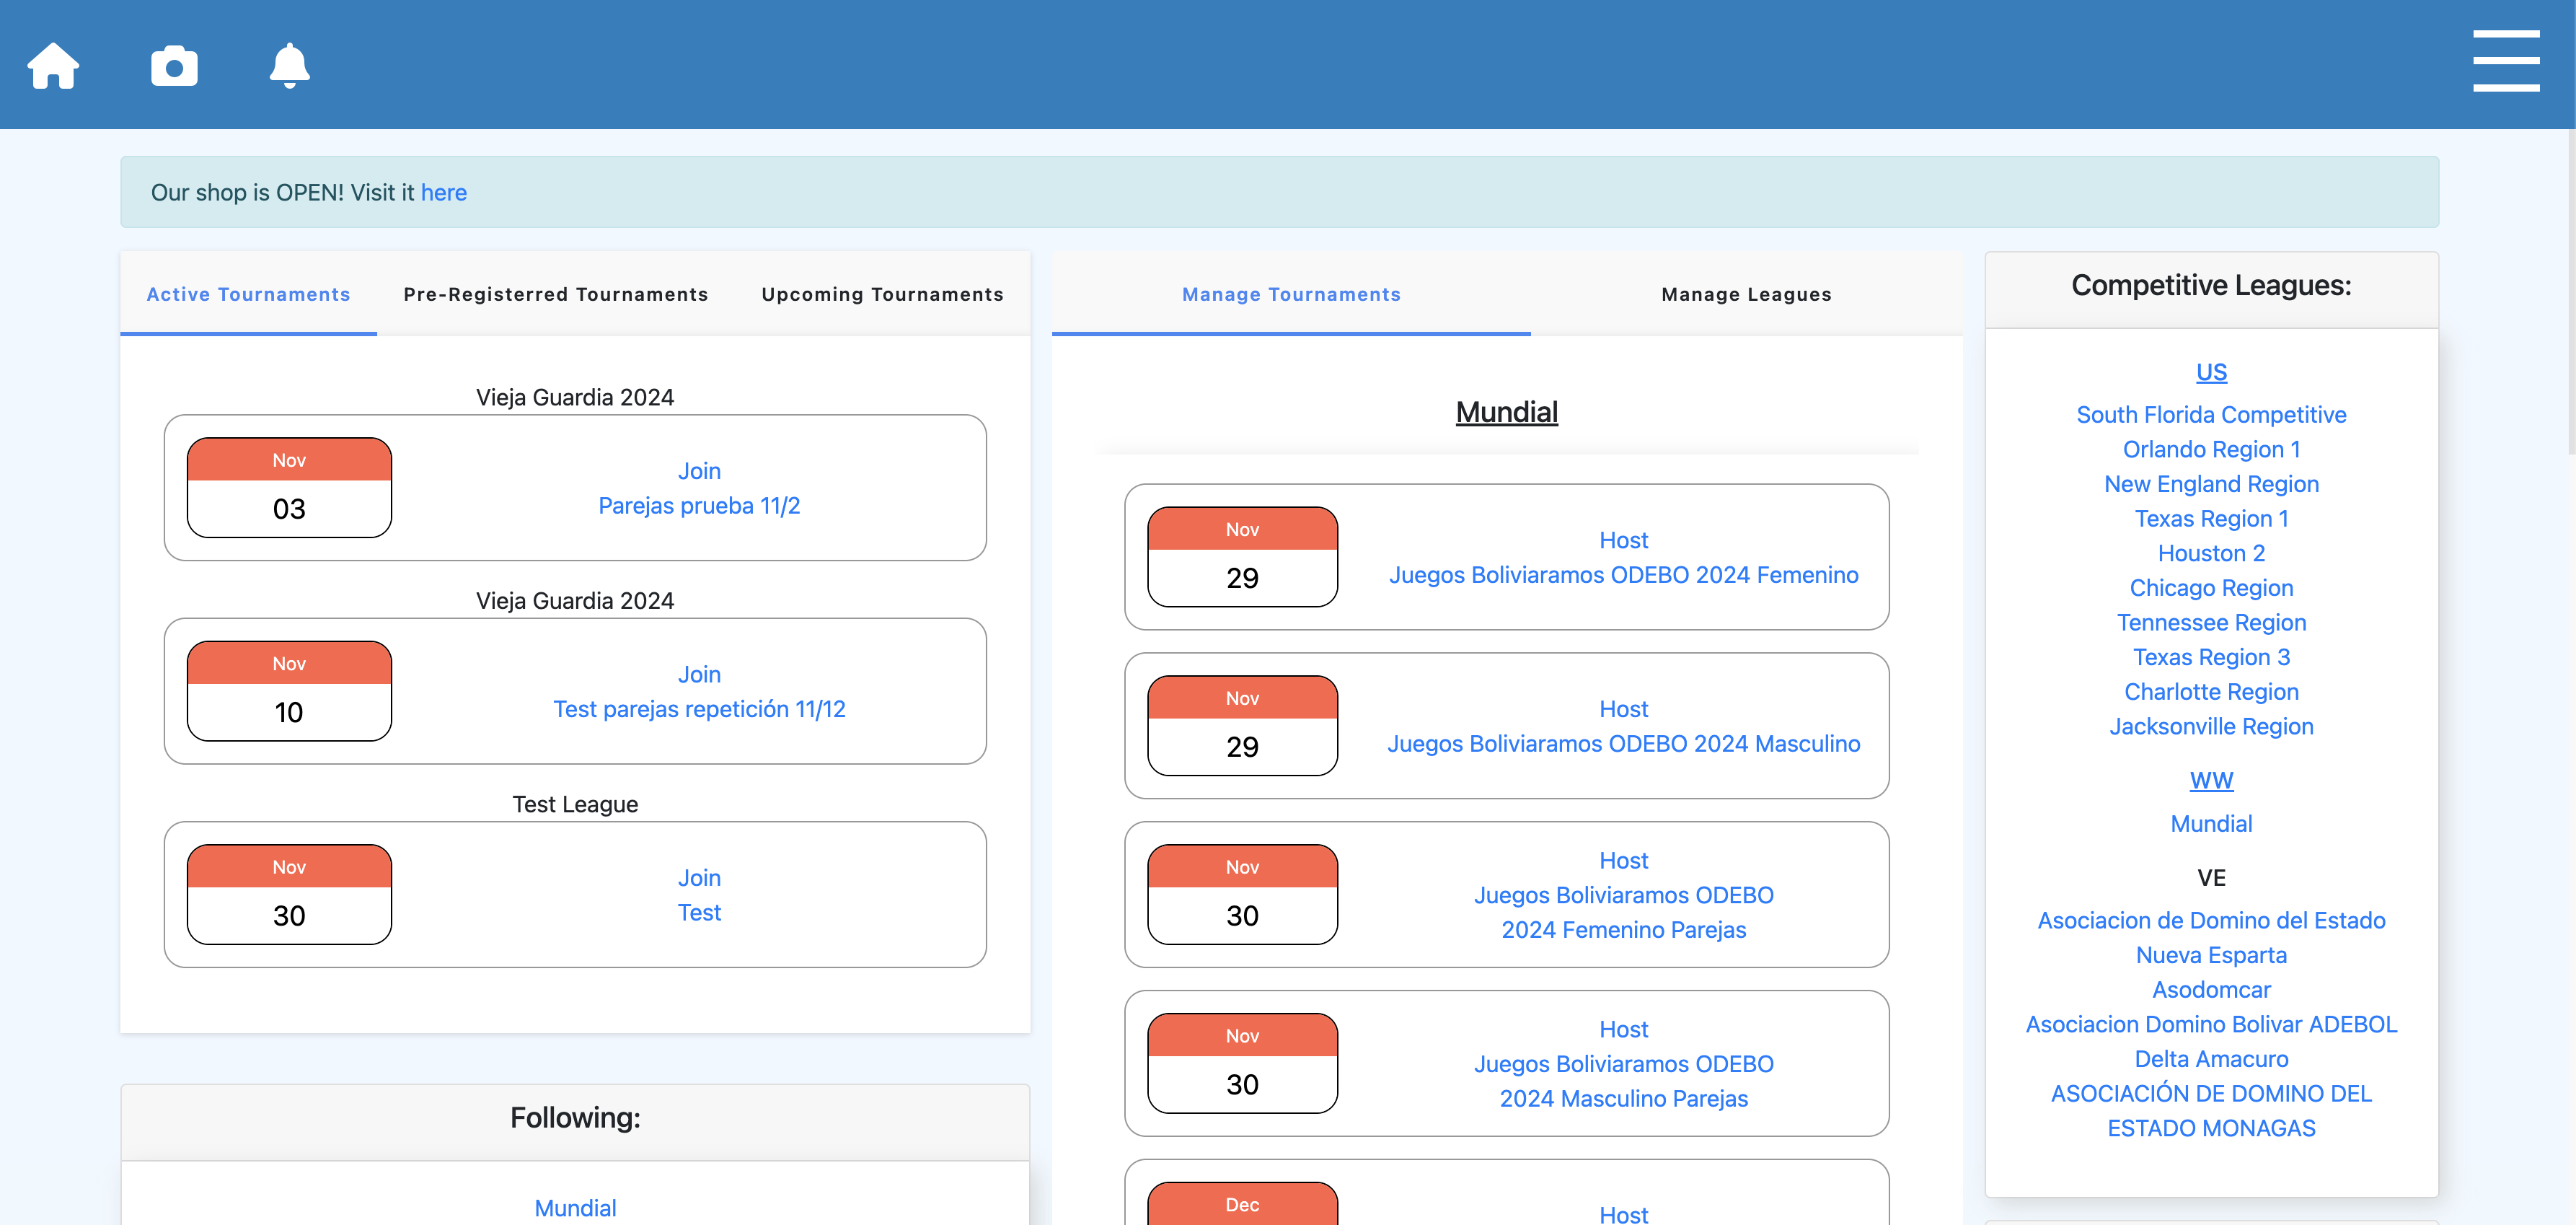The image size is (2576, 1225).
Task: Go to the home page icon
Action: 53,66
